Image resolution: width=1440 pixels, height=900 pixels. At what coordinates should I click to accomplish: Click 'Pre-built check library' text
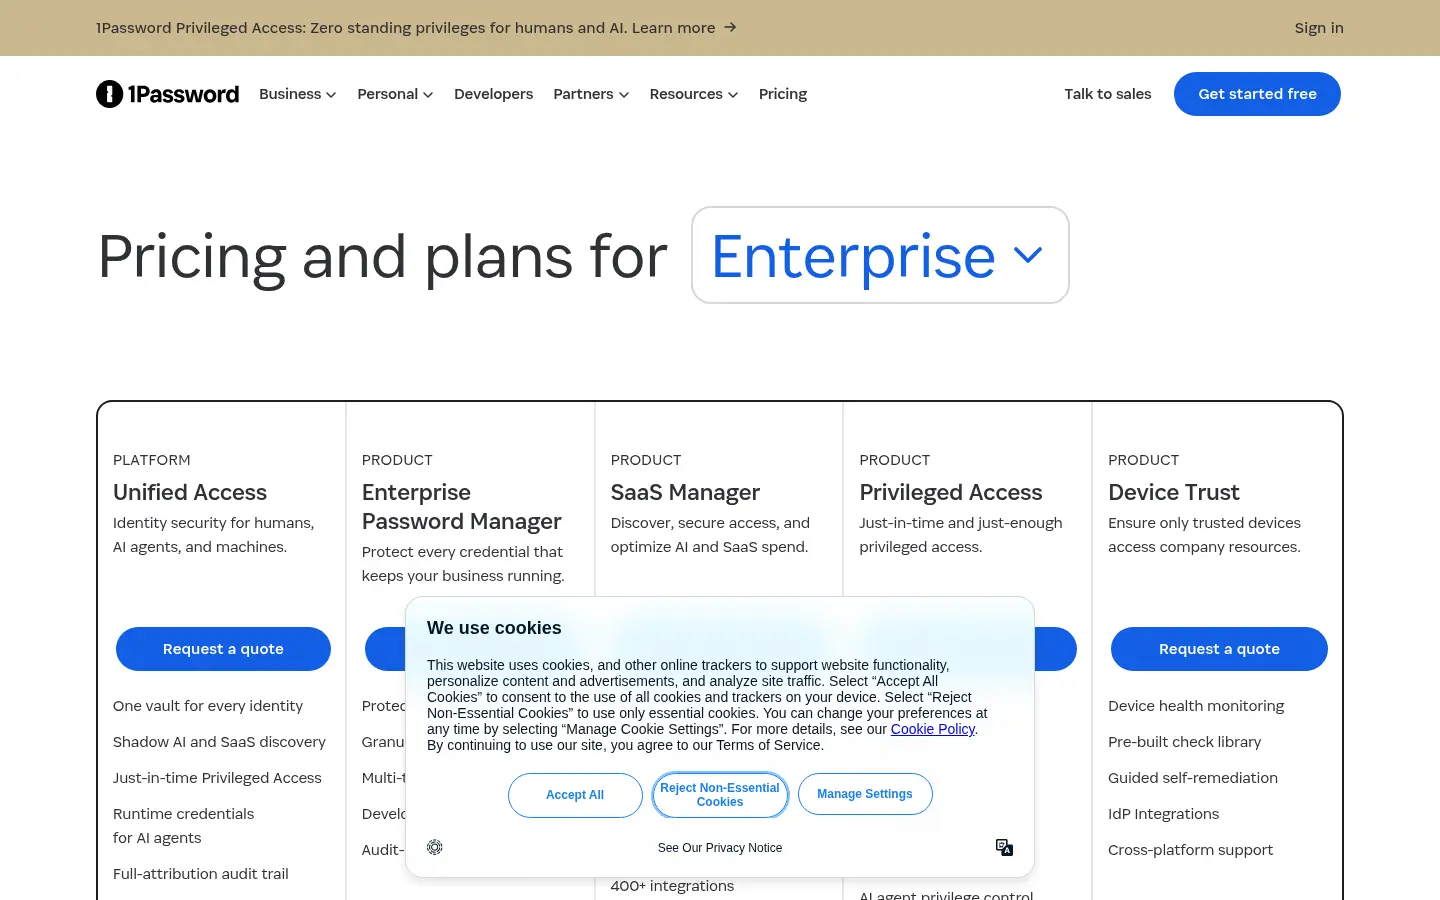(1185, 742)
